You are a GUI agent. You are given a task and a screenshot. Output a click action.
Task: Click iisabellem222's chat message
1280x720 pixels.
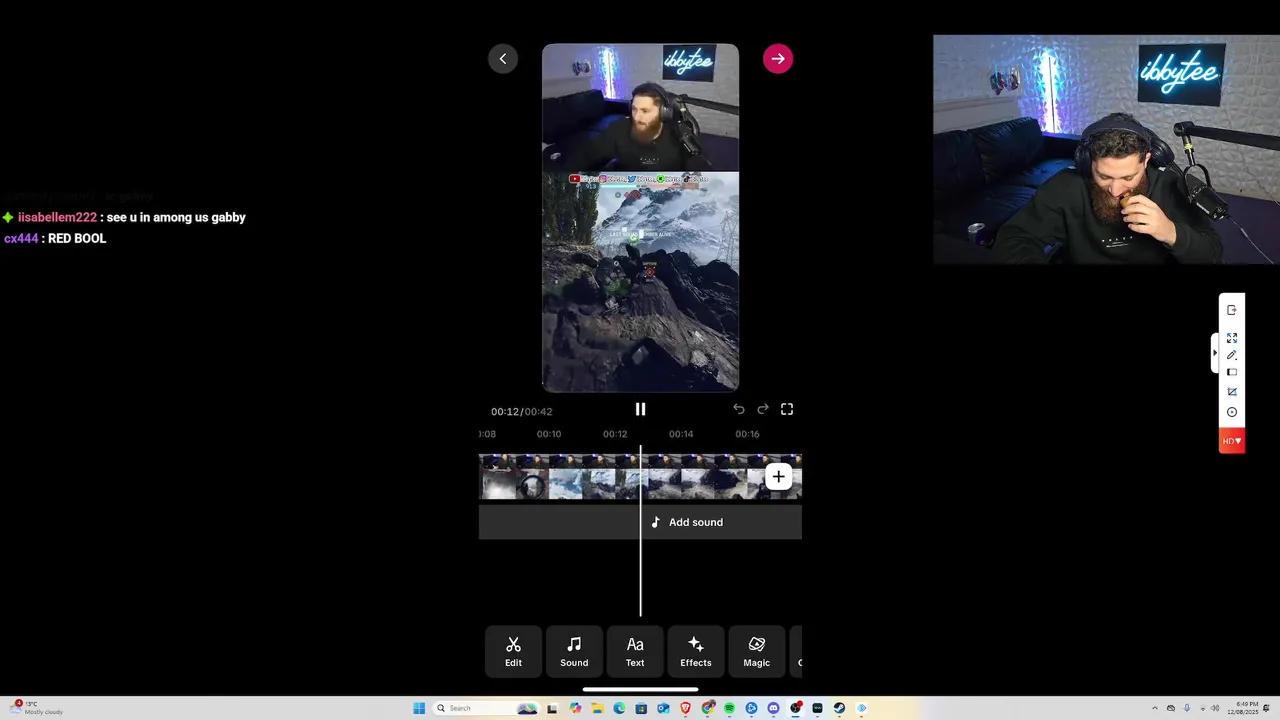124,217
